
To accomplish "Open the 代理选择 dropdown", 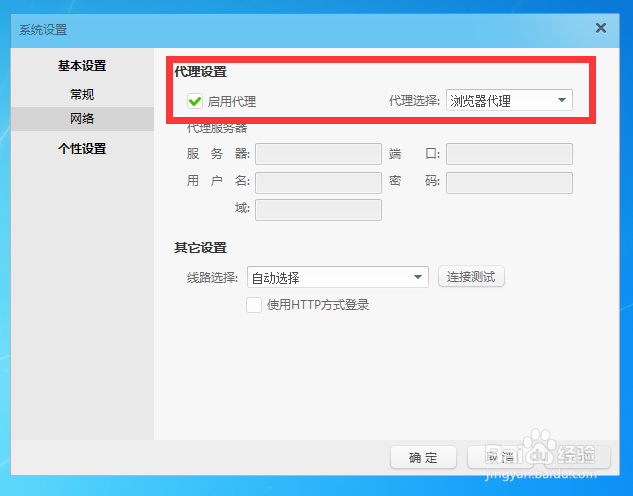I will pyautogui.click(x=509, y=100).
